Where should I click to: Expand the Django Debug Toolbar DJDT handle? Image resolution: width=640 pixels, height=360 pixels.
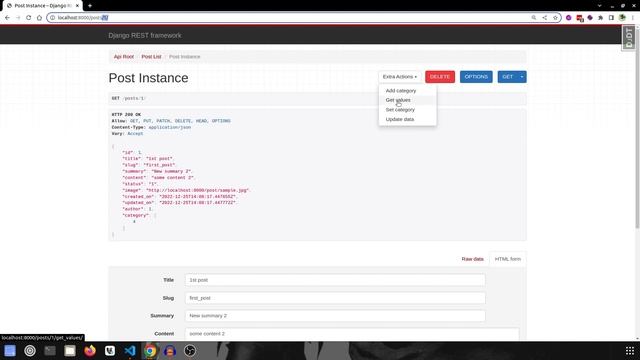(629, 38)
